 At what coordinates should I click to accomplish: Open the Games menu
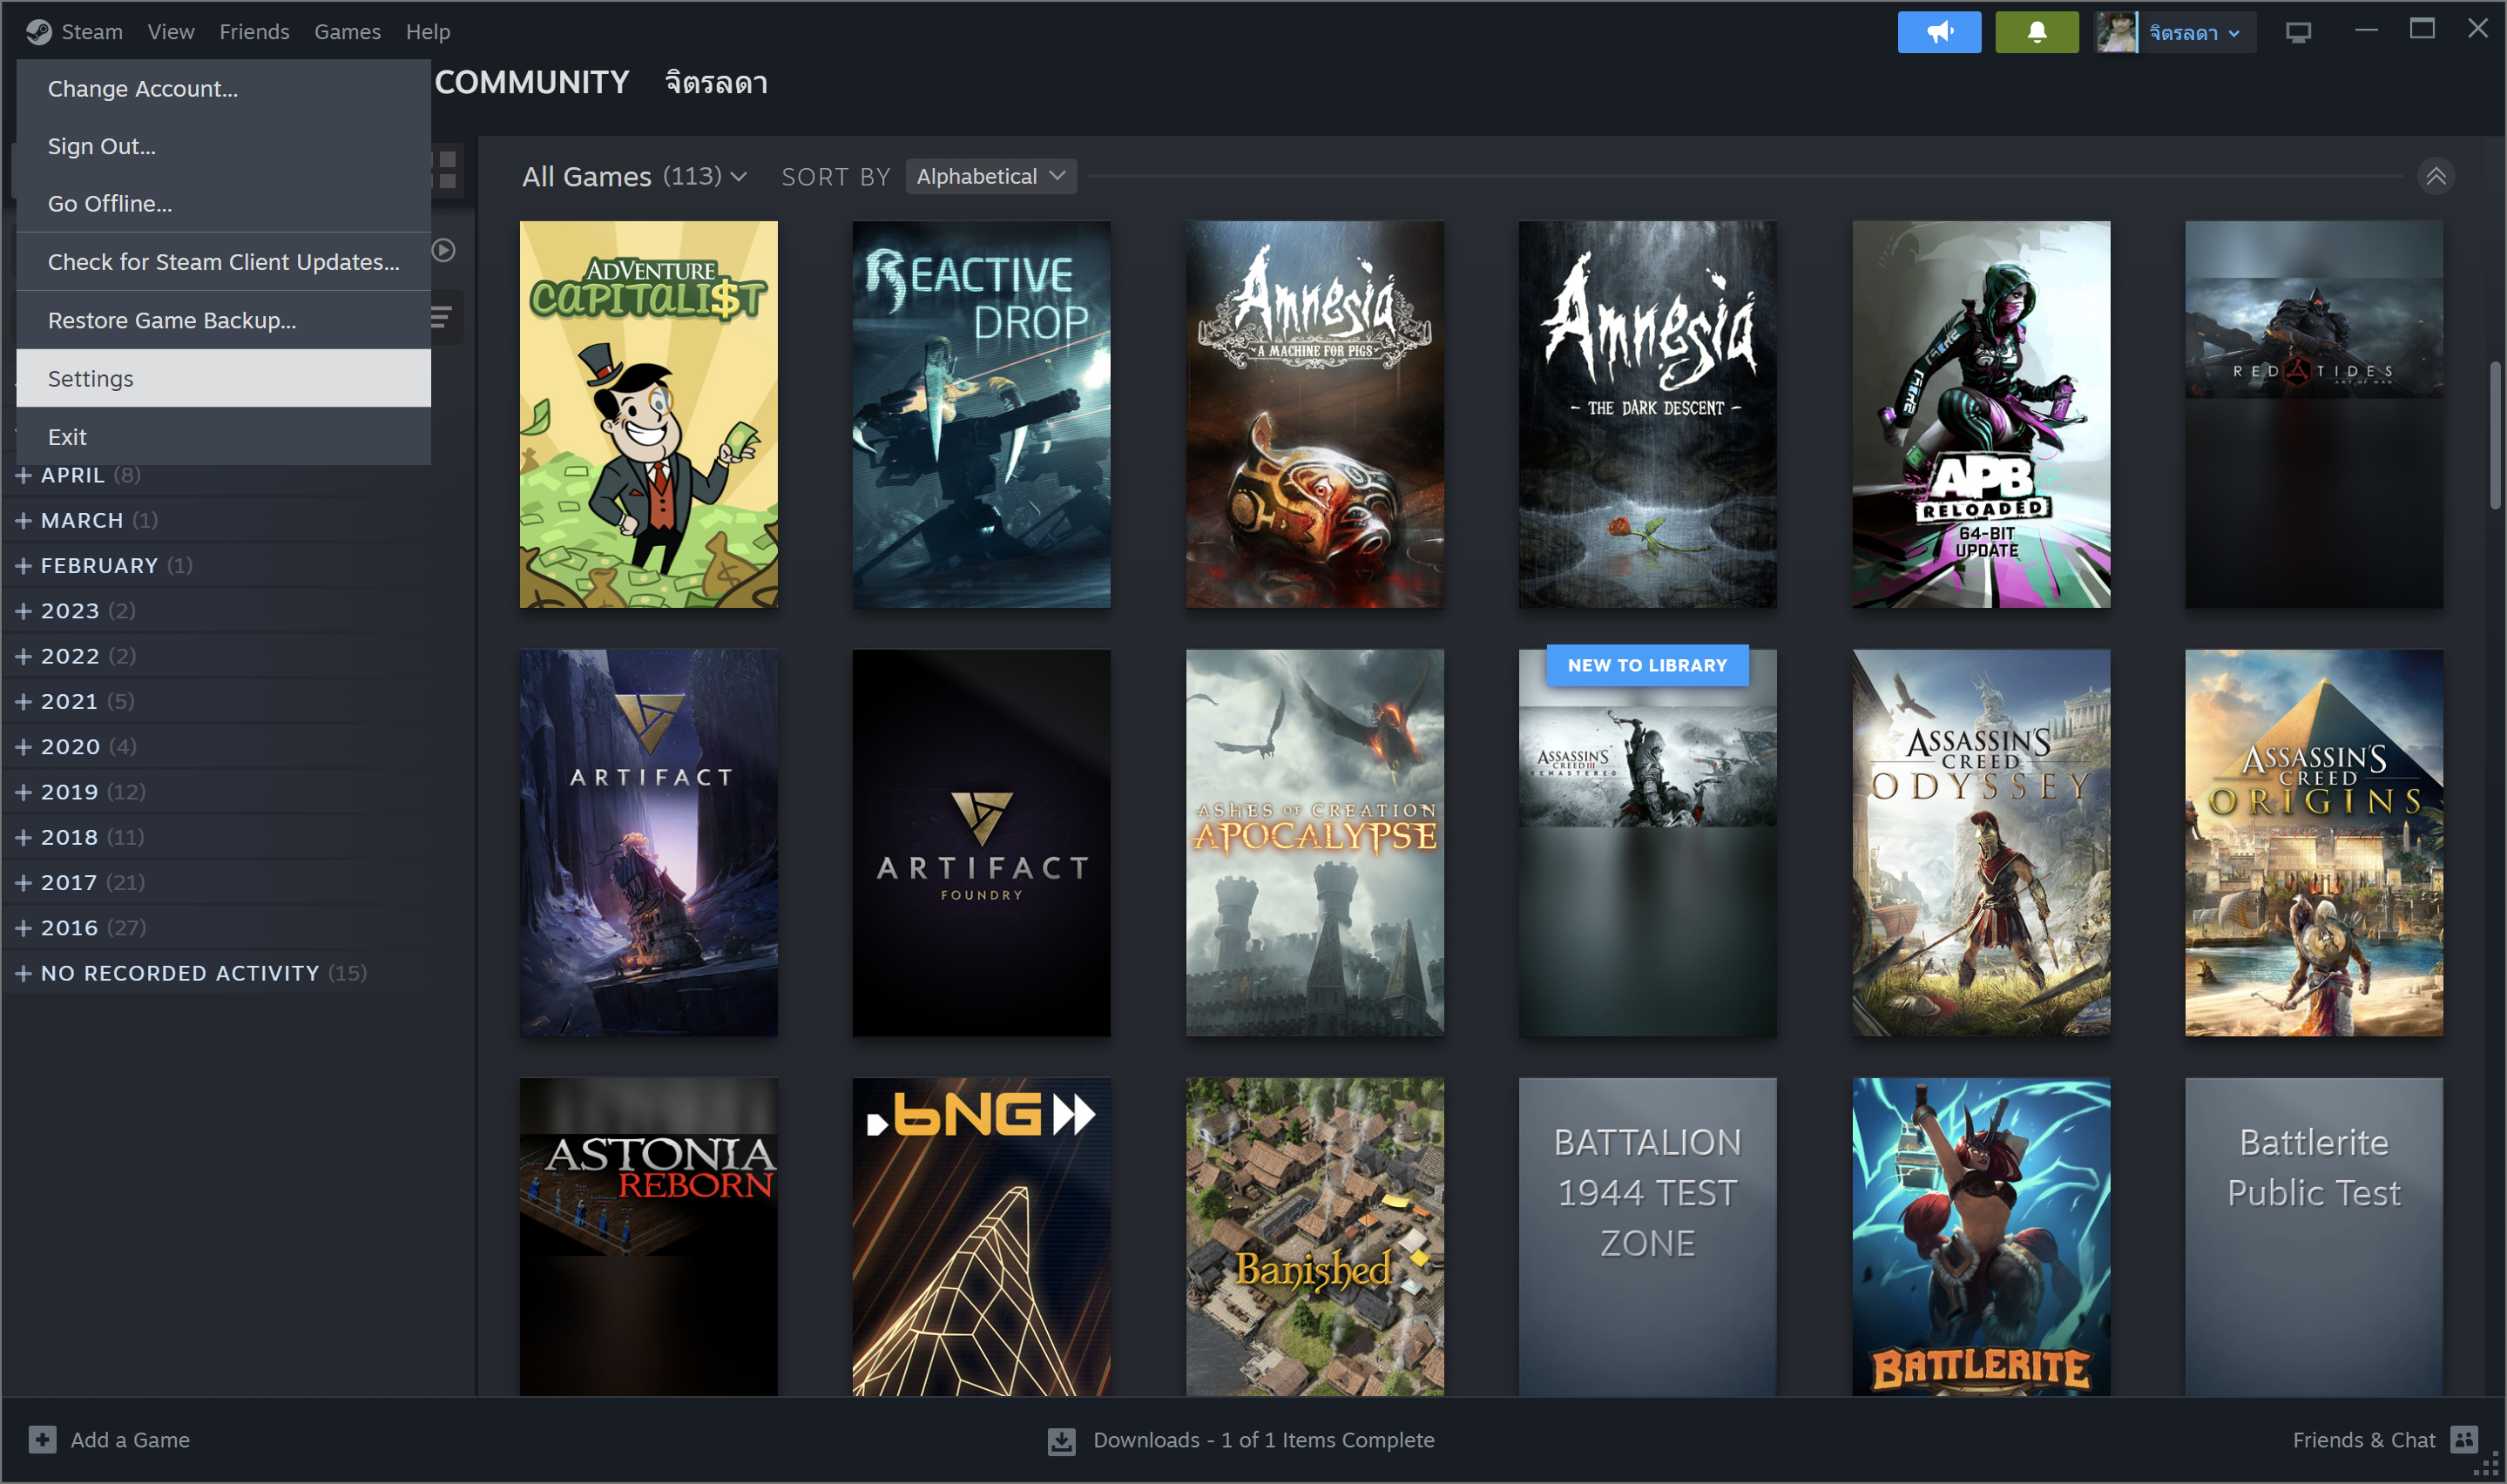347,32
